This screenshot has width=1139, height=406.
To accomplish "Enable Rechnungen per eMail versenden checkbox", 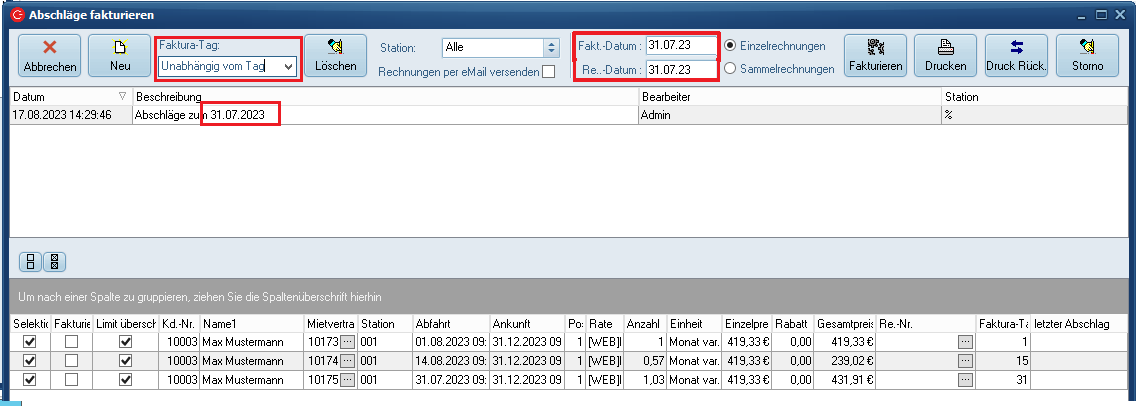I will 548,72.
